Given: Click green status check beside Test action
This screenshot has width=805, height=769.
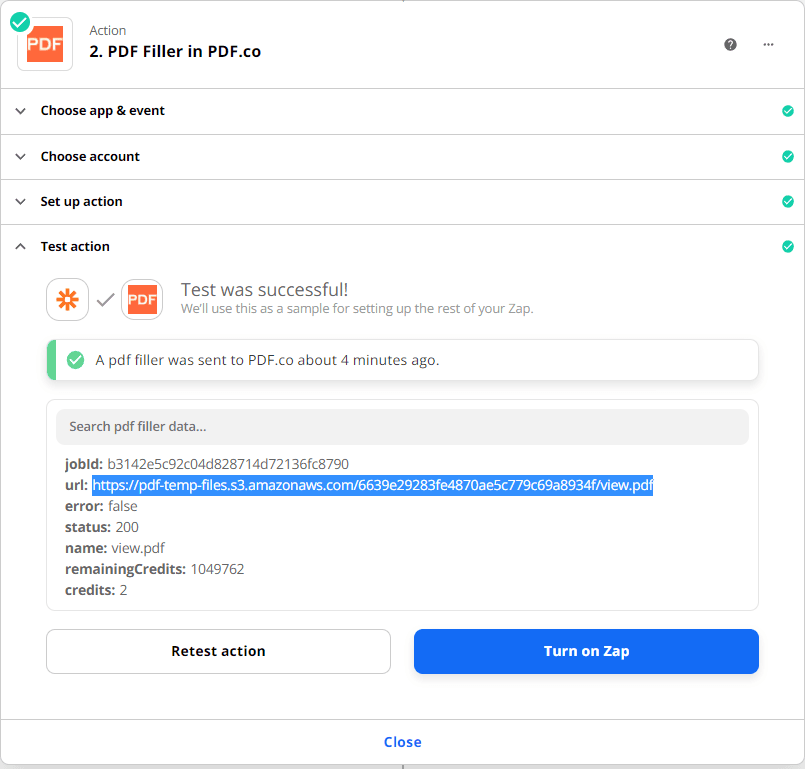Looking at the screenshot, I should point(787,247).
